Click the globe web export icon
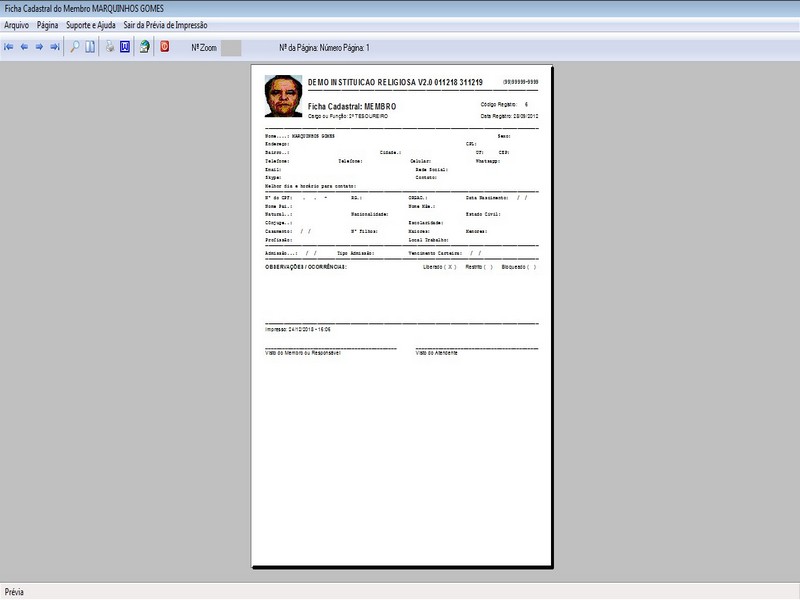 pyautogui.click(x=145, y=47)
